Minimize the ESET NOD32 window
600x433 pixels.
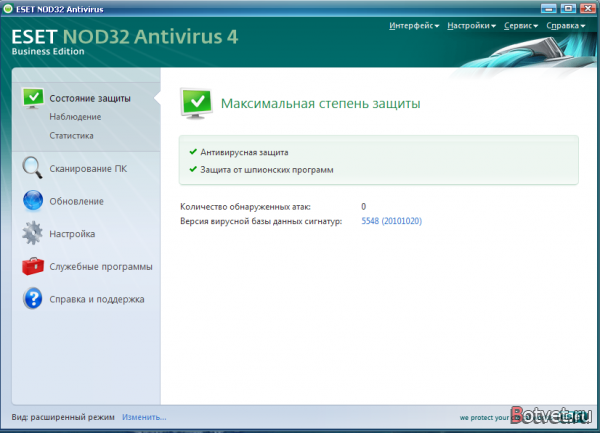click(549, 8)
